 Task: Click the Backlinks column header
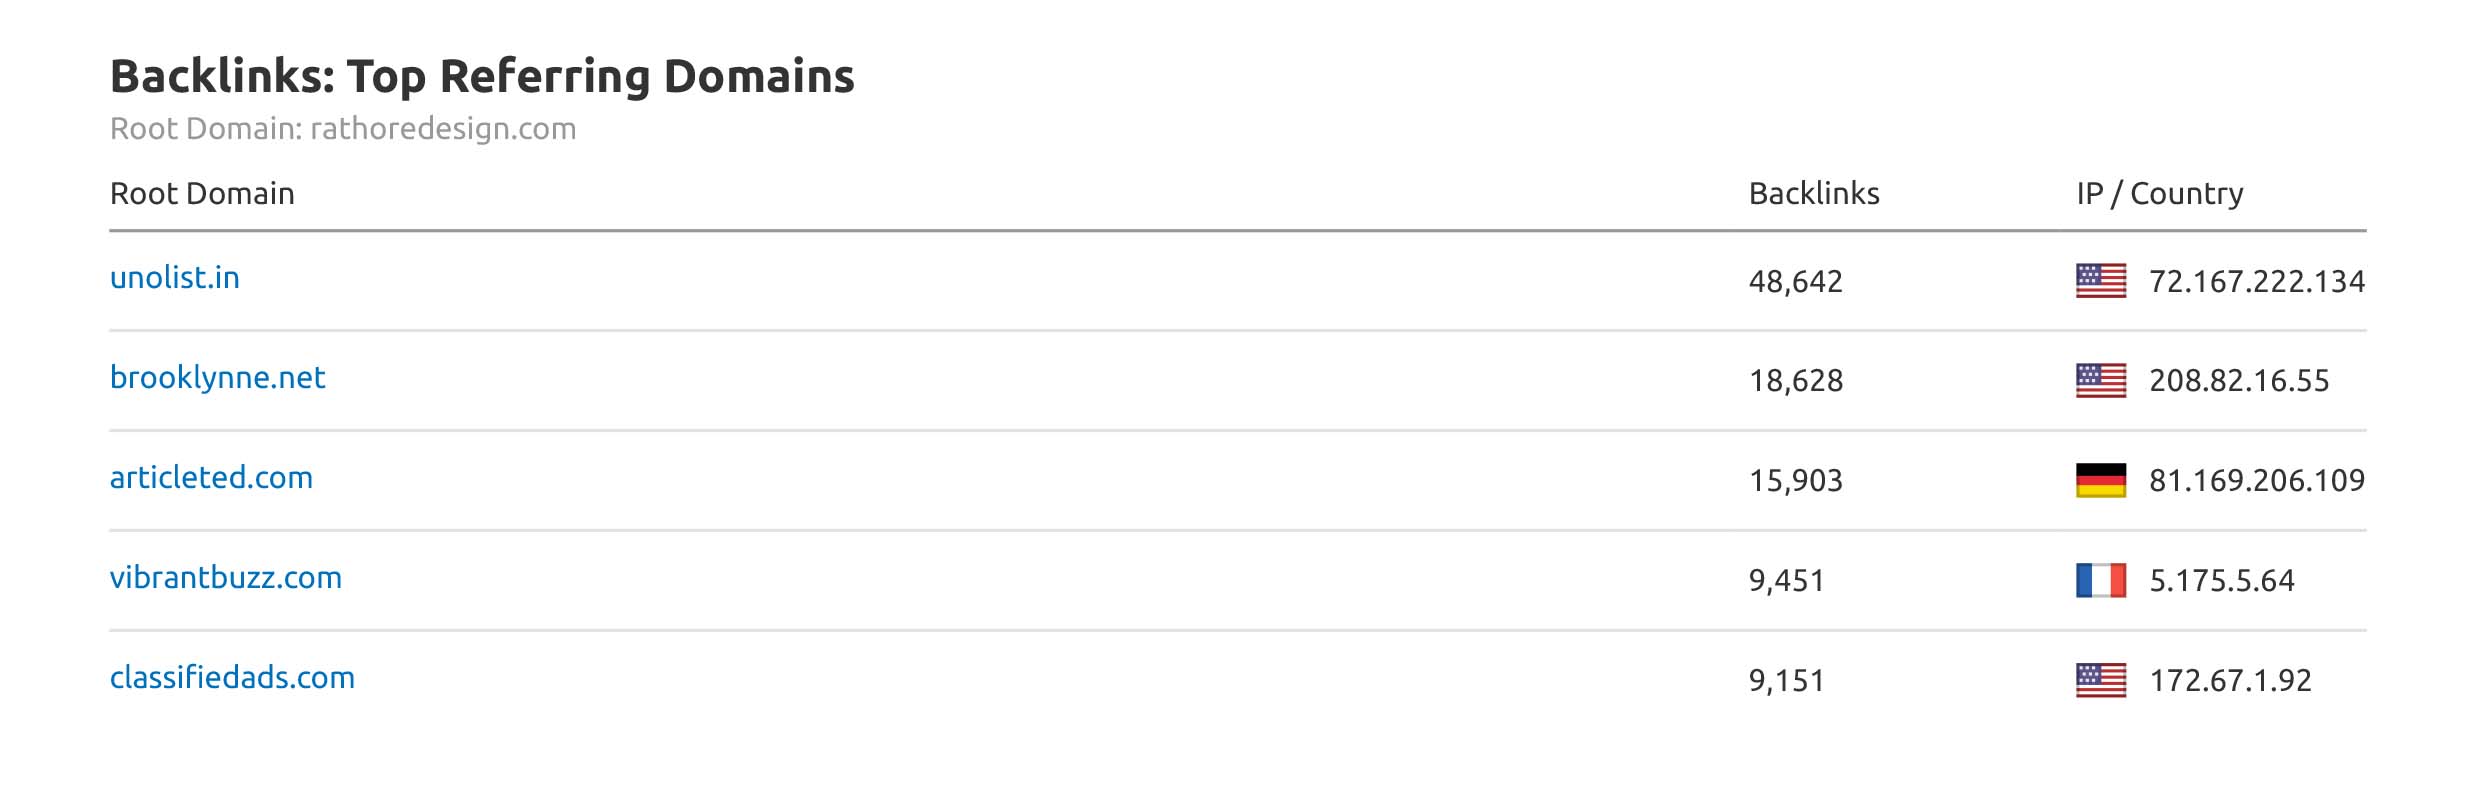(x=1813, y=194)
